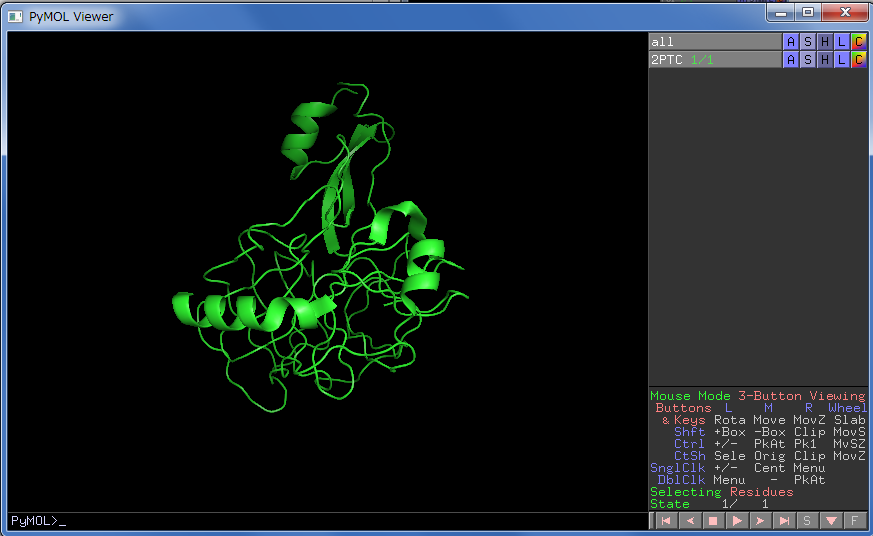This screenshot has width=873, height=536.
Task: Open Hide menu for 2PTC object
Action: (825, 60)
